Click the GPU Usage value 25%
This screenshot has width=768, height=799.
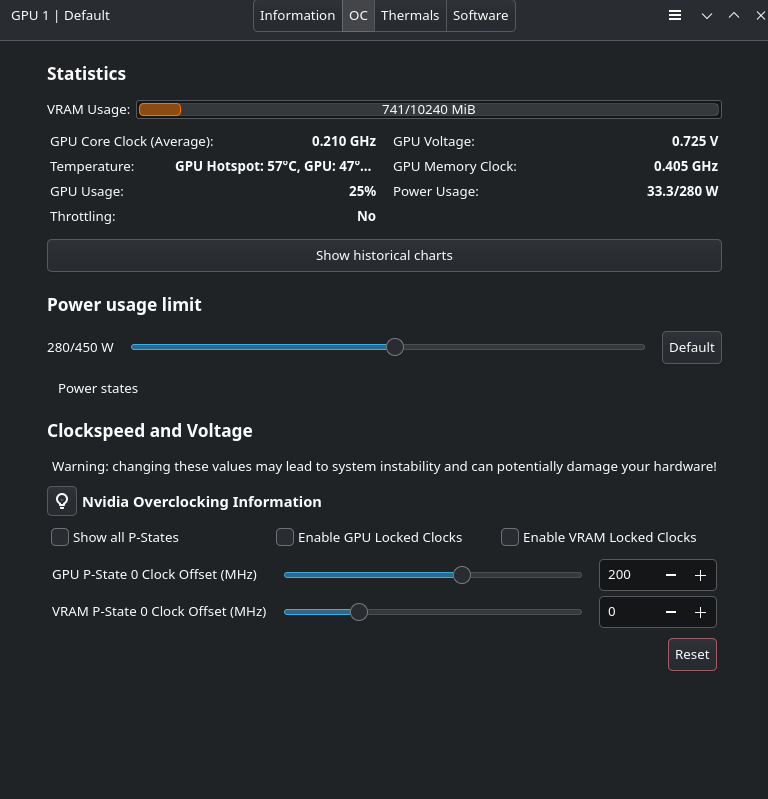coord(362,191)
